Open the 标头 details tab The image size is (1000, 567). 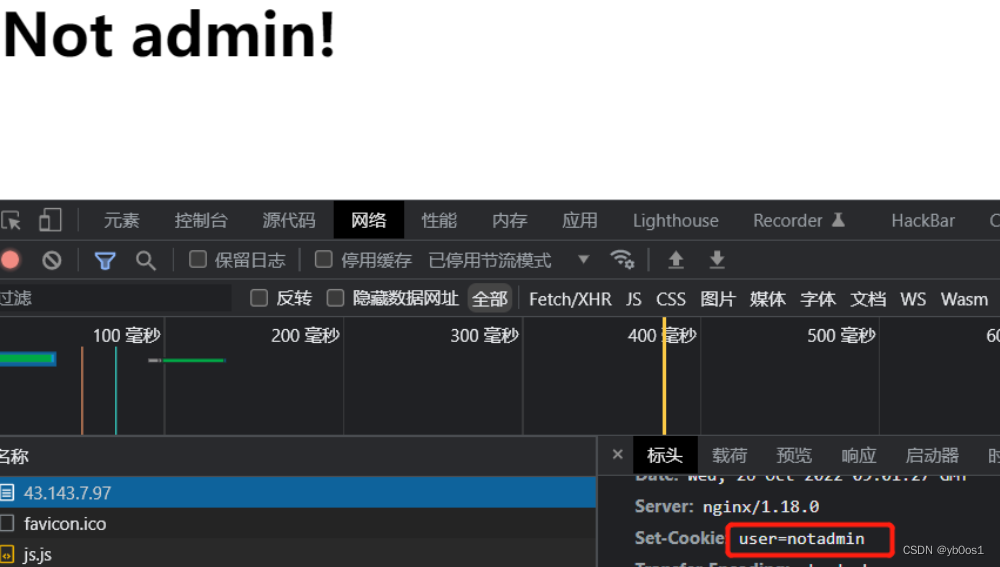click(665, 455)
